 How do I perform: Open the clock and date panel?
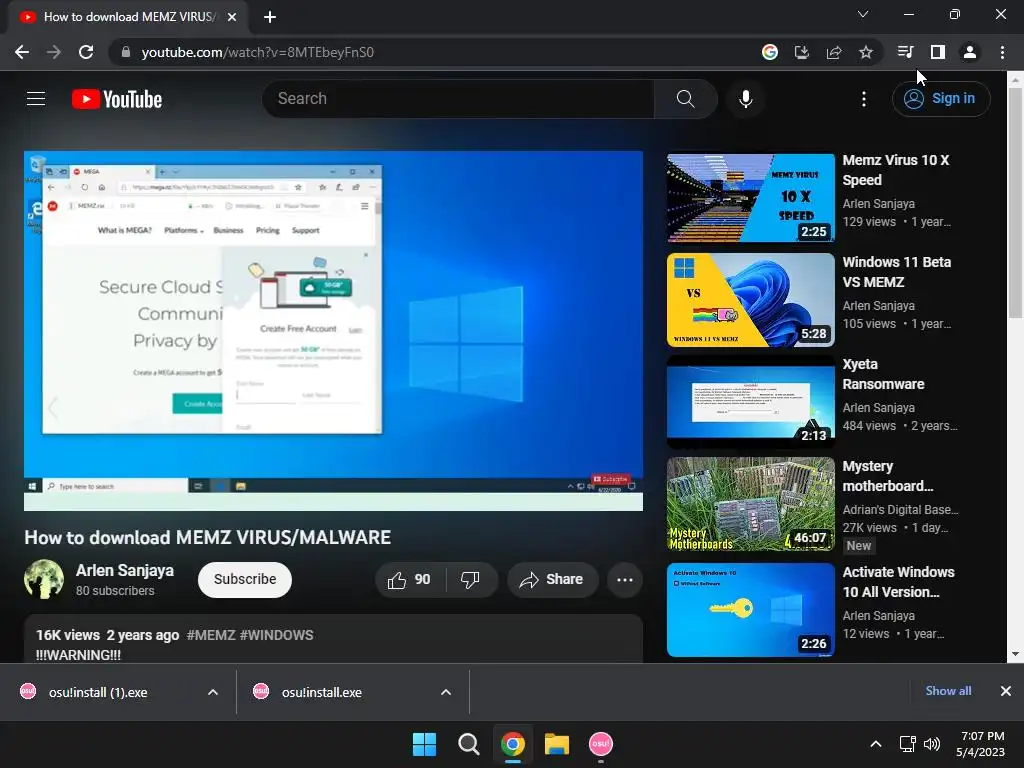[x=981, y=744]
